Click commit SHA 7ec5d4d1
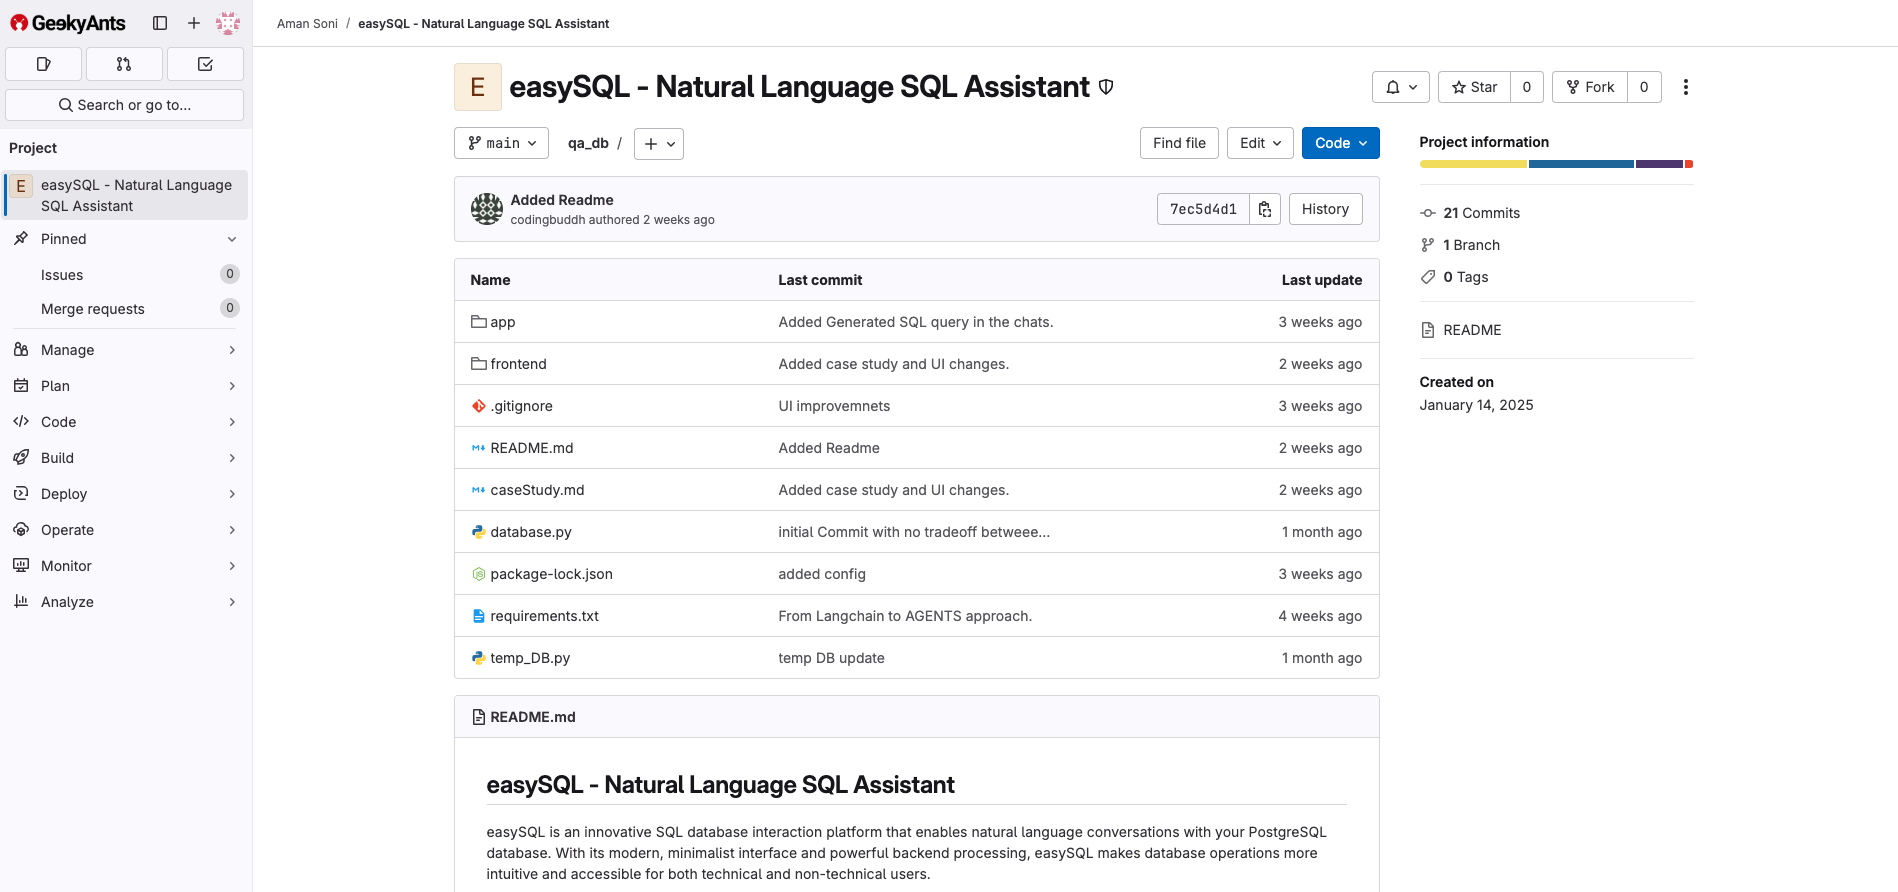Image resolution: width=1898 pixels, height=892 pixels. click(x=1203, y=209)
